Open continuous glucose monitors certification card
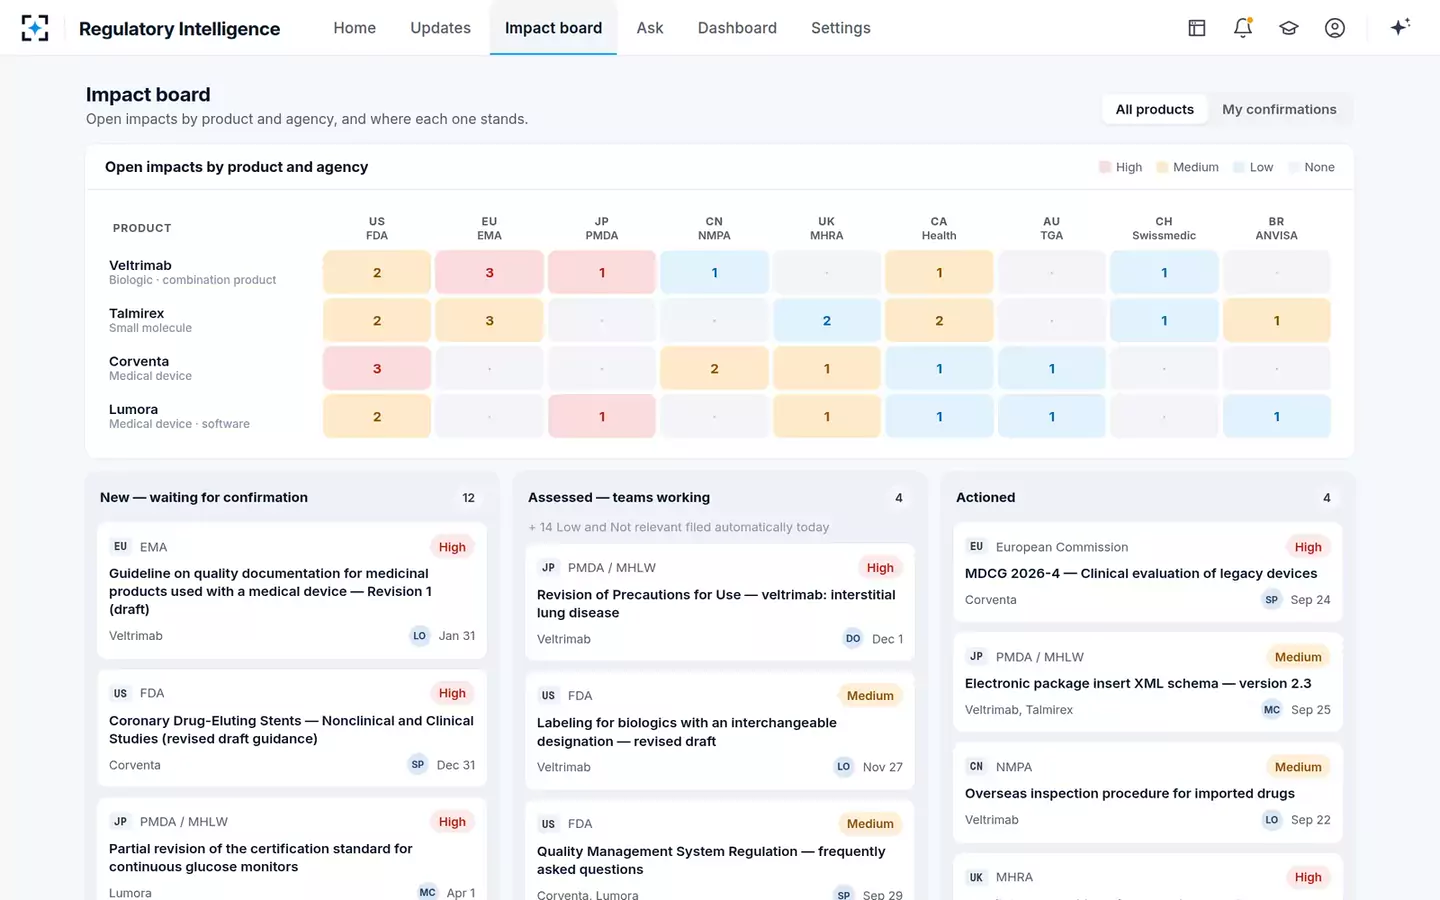This screenshot has height=900, width=1440. [292, 849]
